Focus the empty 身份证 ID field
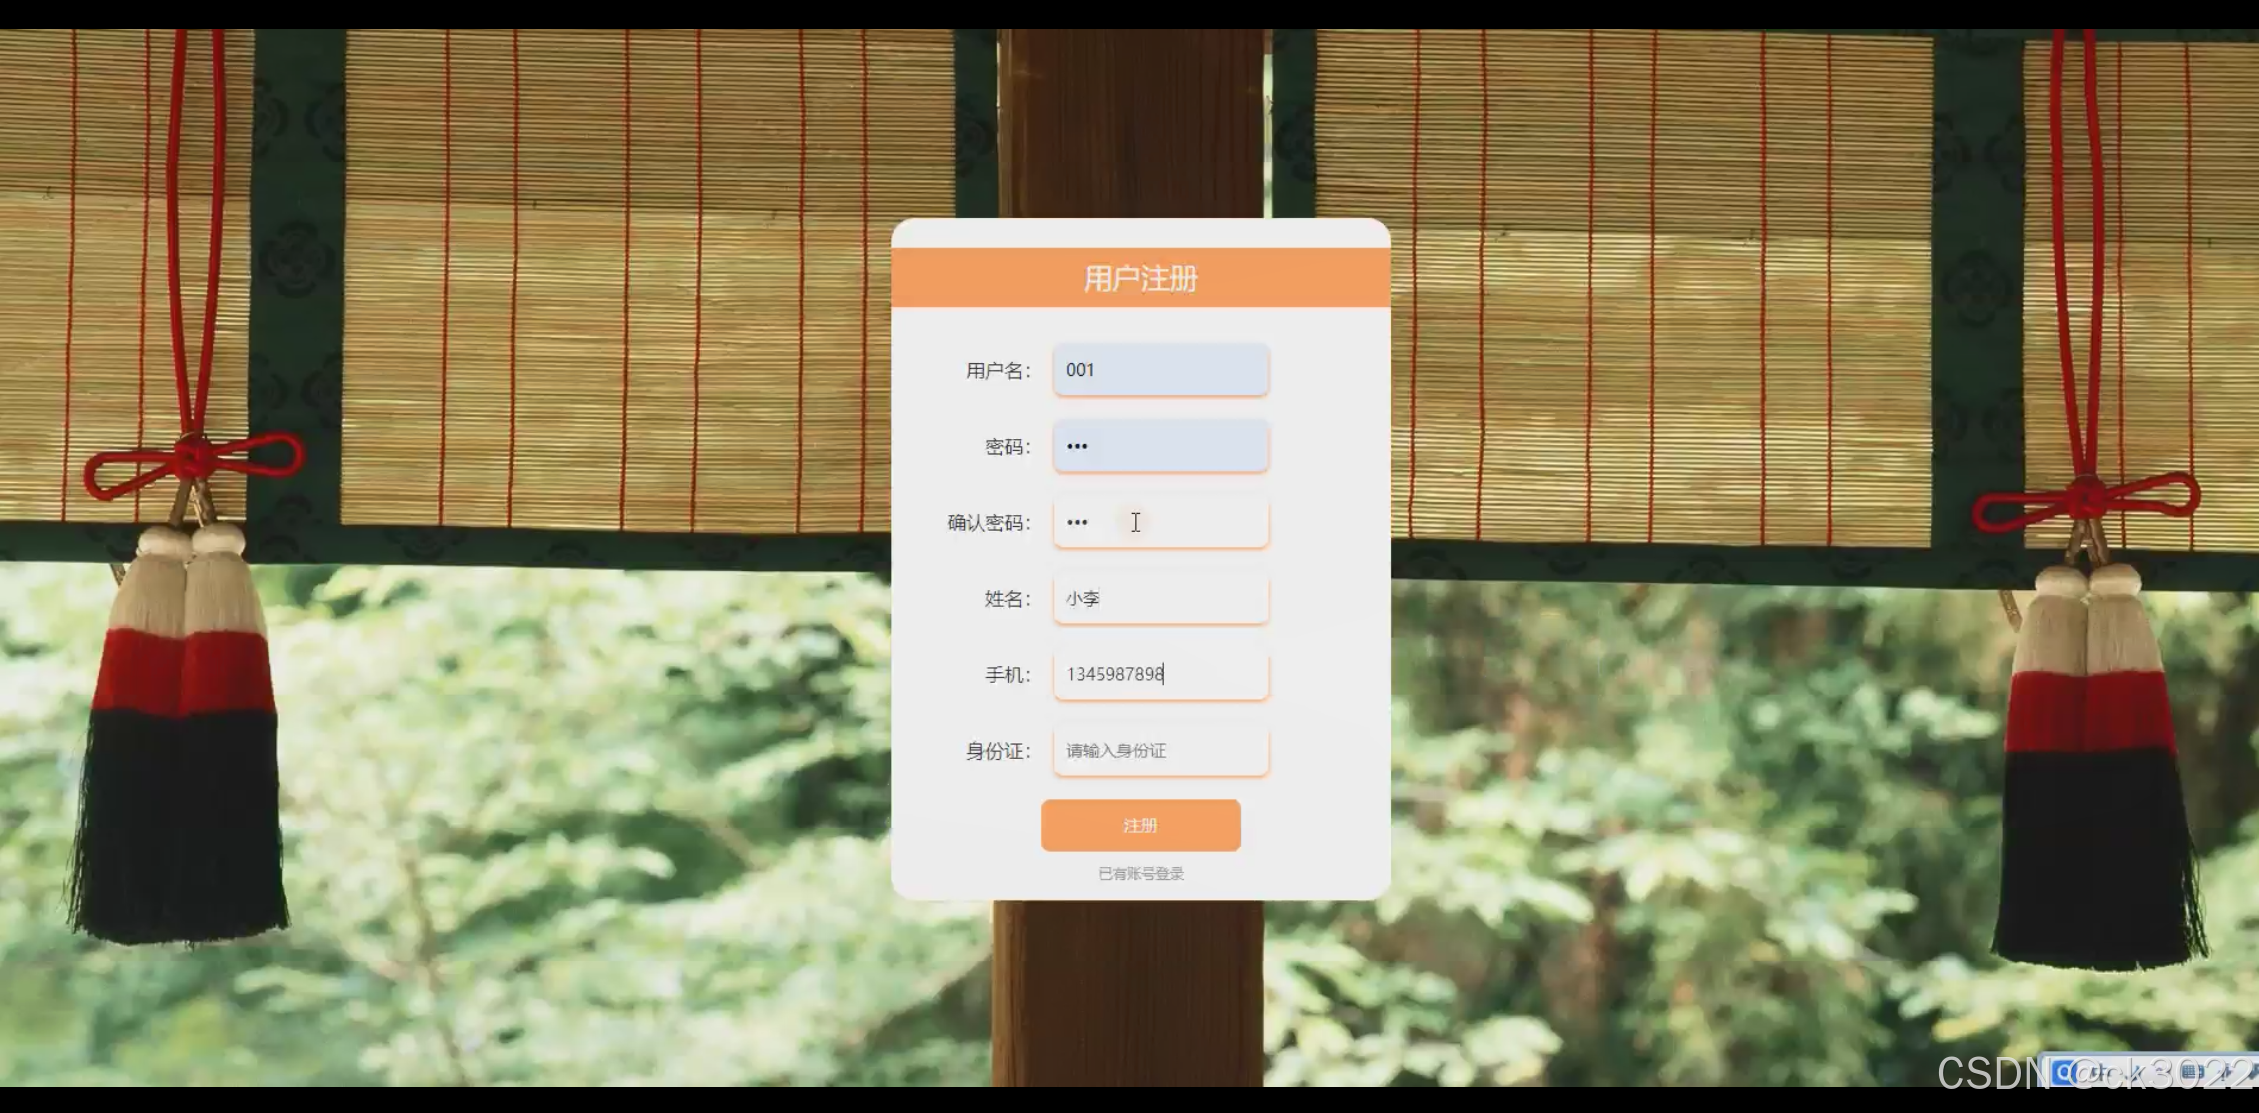This screenshot has width=2259, height=1113. tap(1160, 750)
